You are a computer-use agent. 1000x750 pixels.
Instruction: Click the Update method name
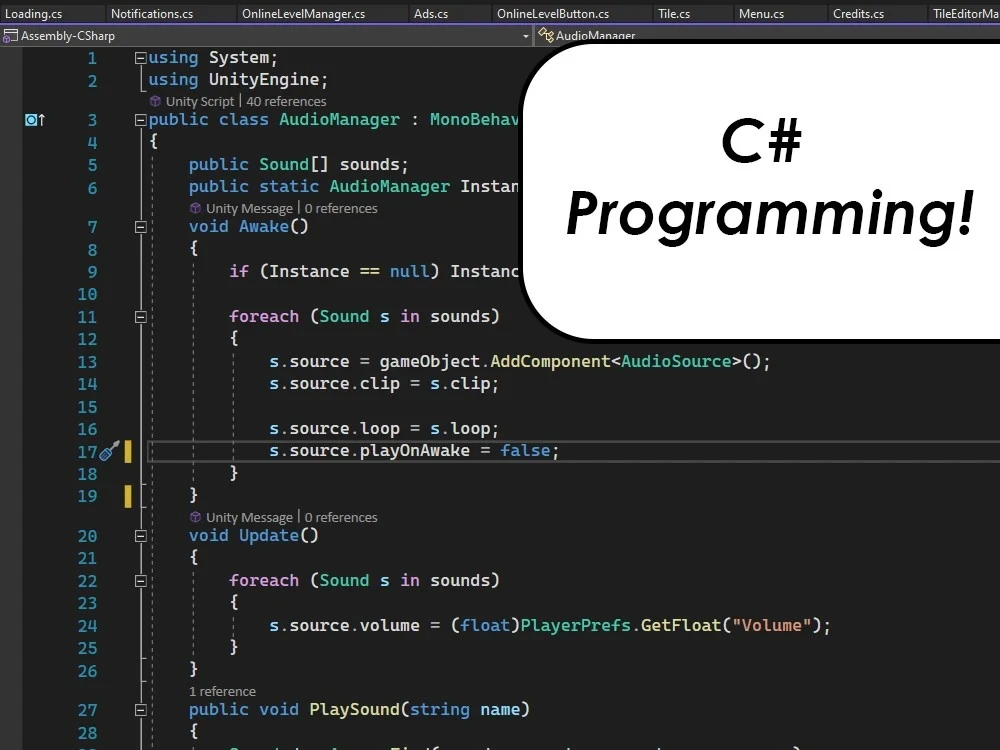coord(268,536)
